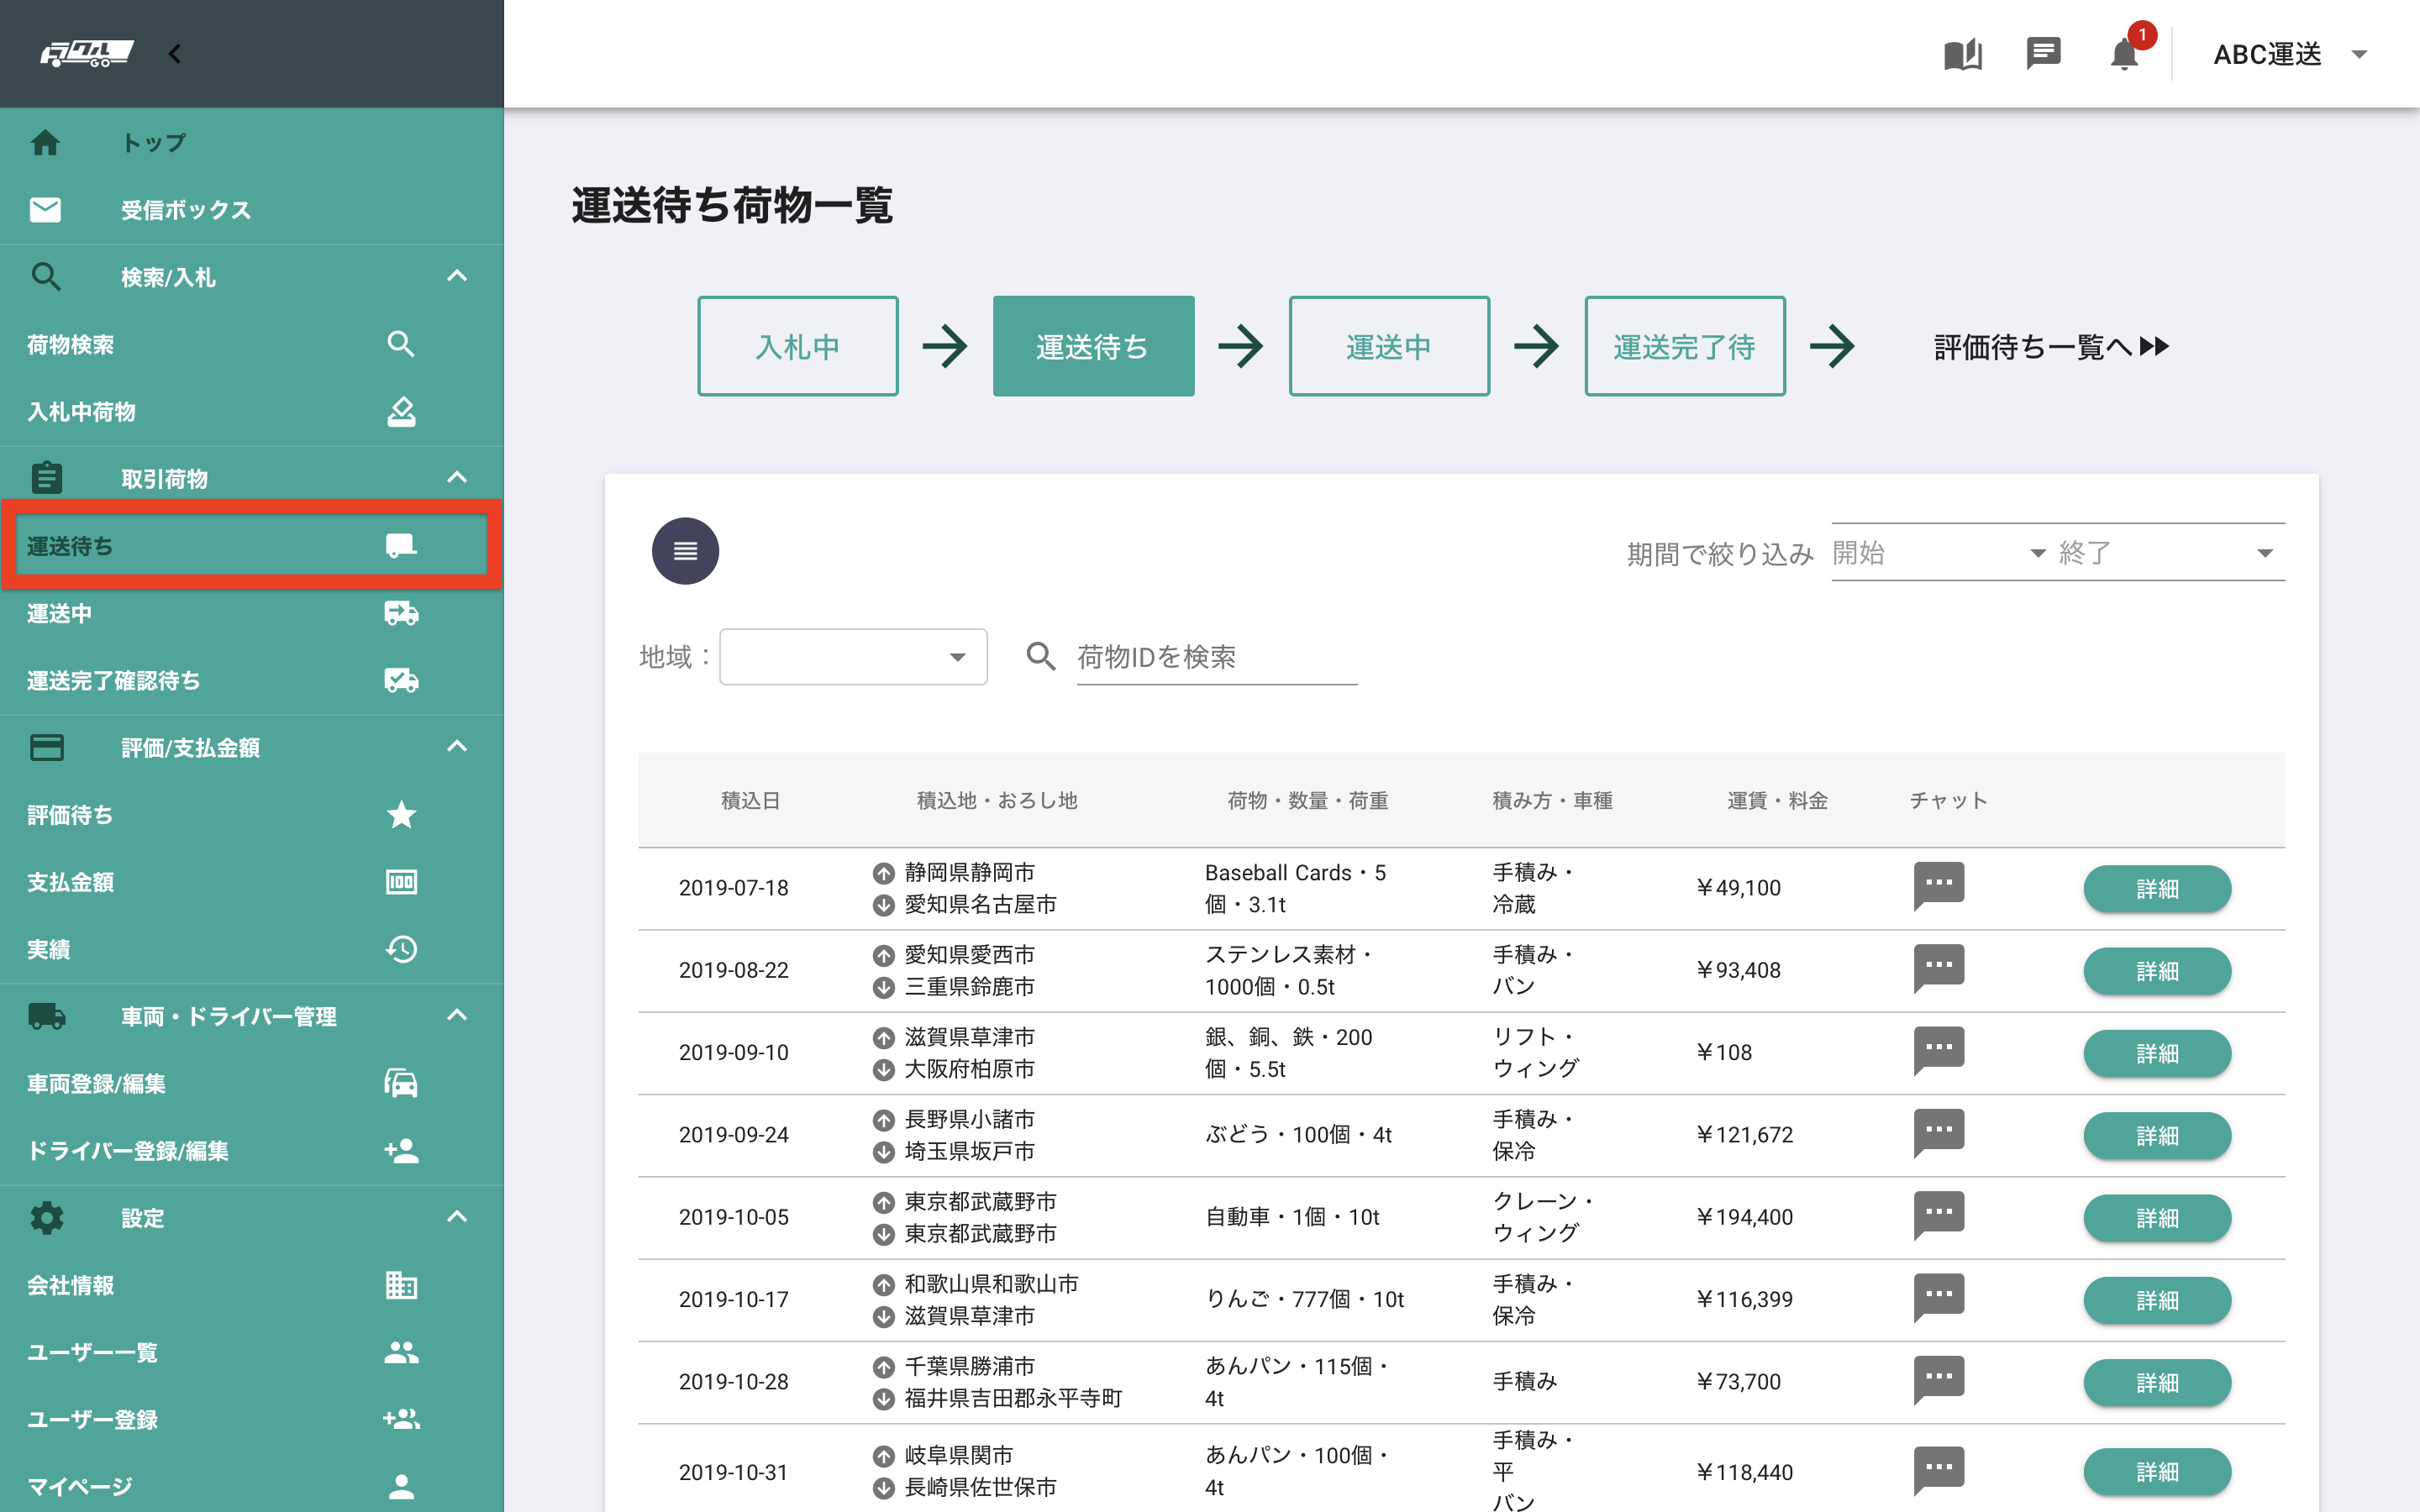
Task: Click the 荷物IDを検索 search field
Action: tap(1216, 657)
